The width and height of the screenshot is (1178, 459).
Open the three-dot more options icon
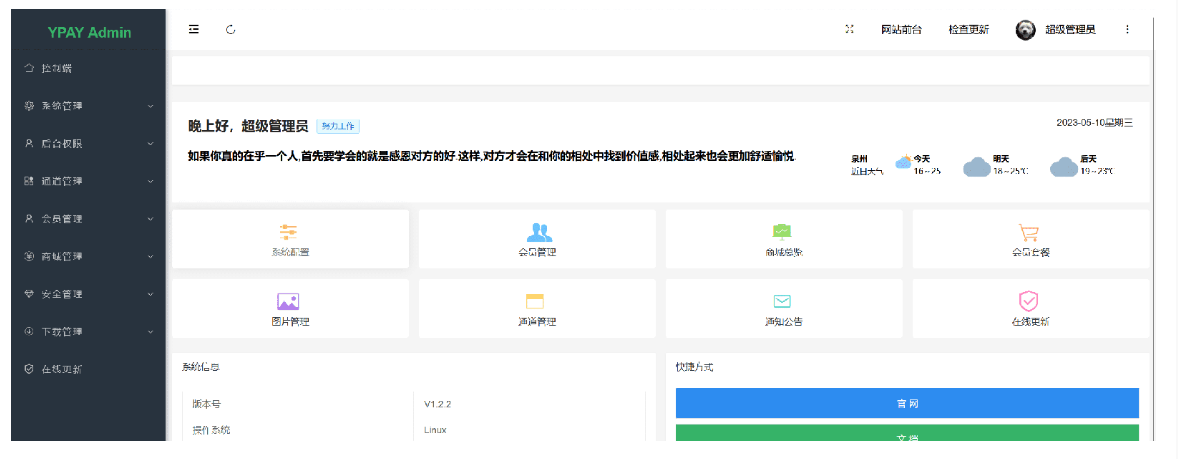point(1127,29)
